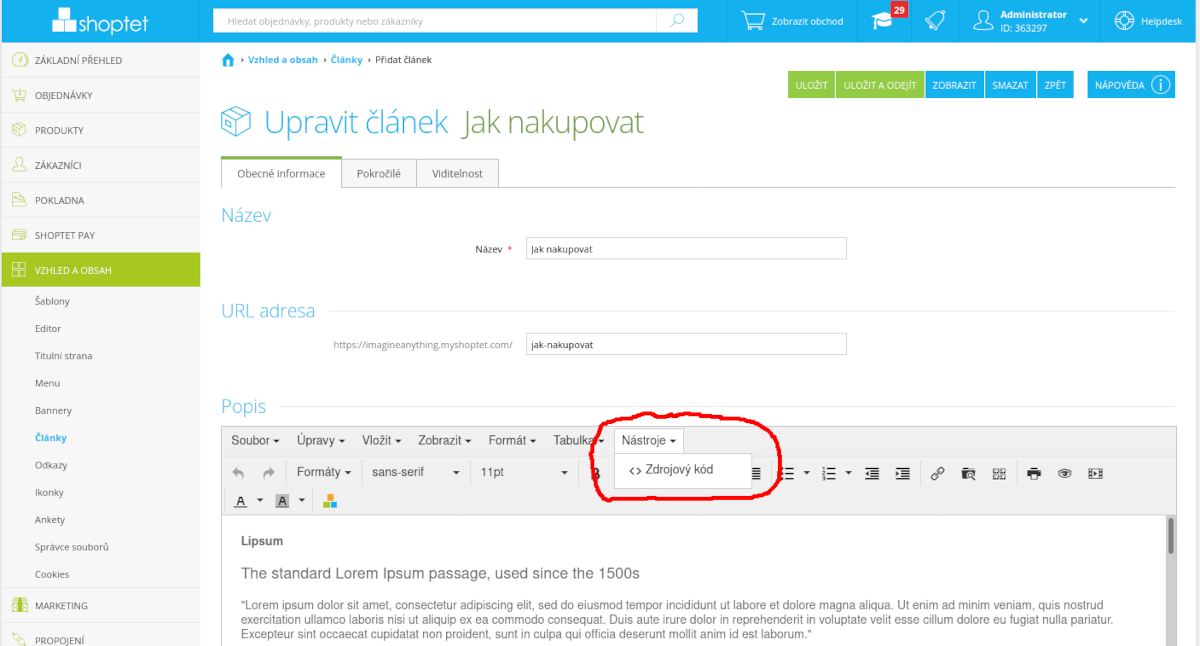1200x646 pixels.
Task: Preview the content with the eye icon
Action: coord(1065,473)
